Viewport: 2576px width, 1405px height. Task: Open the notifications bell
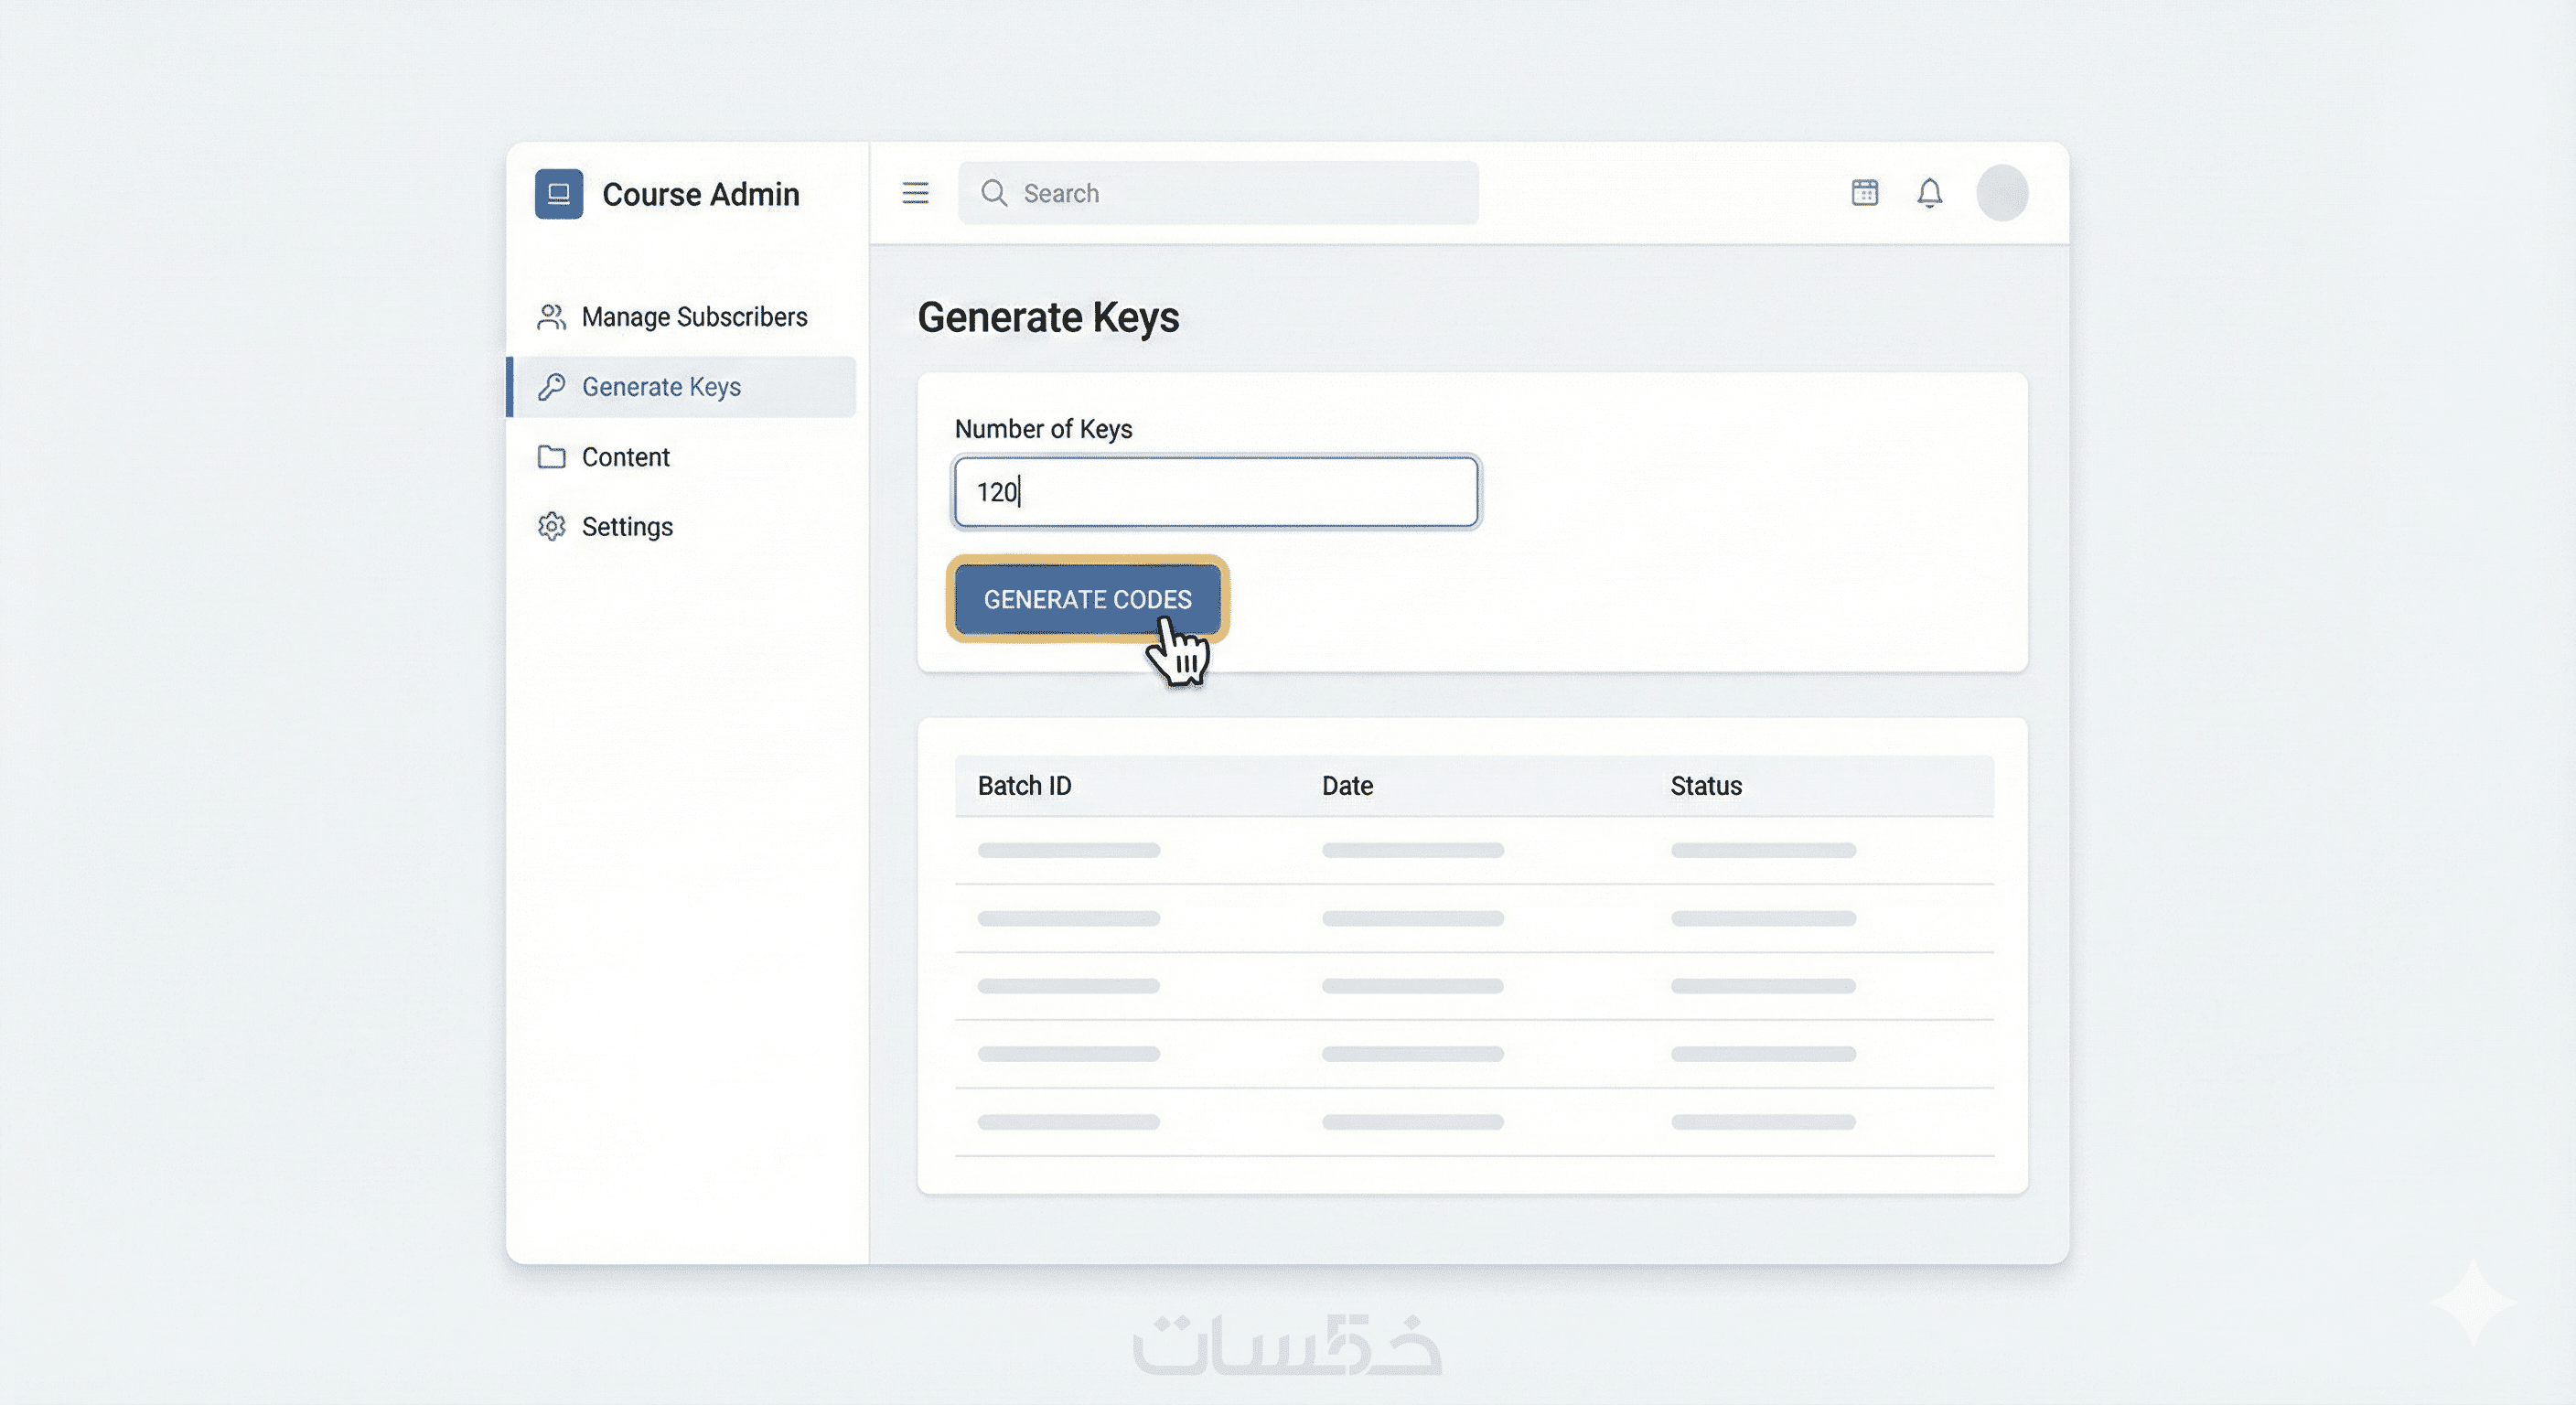pos(1929,192)
